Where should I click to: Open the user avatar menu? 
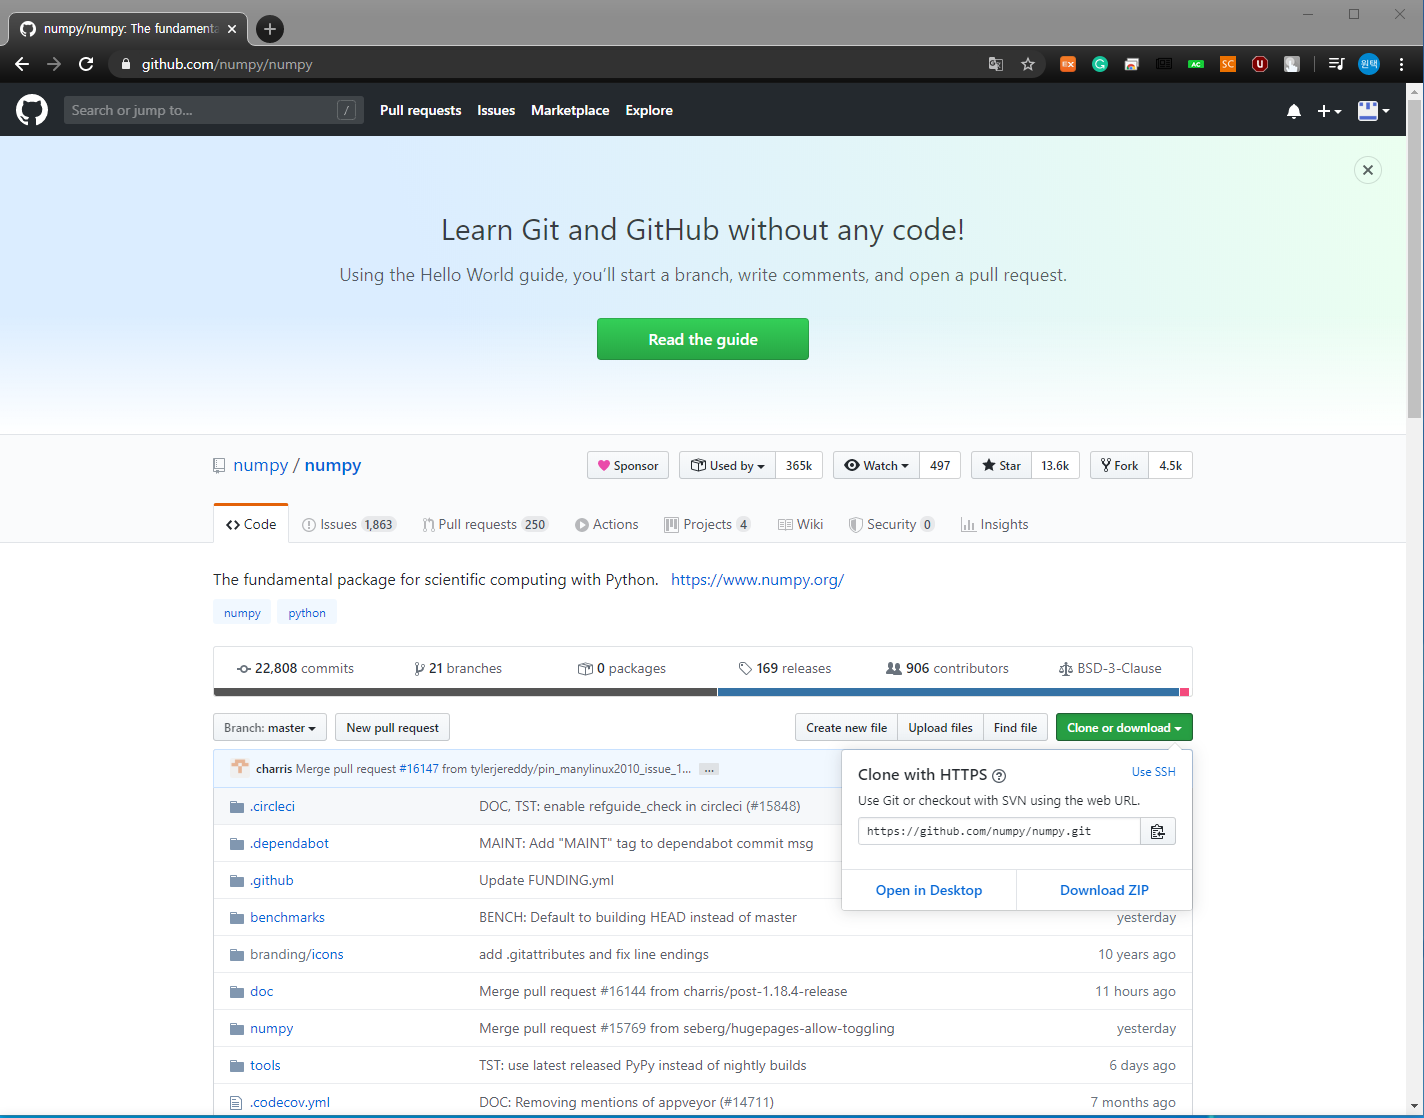coord(1373,111)
